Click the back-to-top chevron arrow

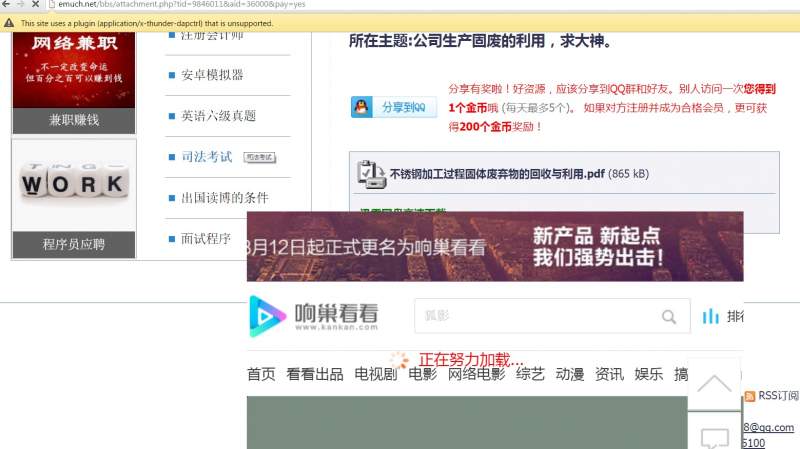[x=714, y=384]
